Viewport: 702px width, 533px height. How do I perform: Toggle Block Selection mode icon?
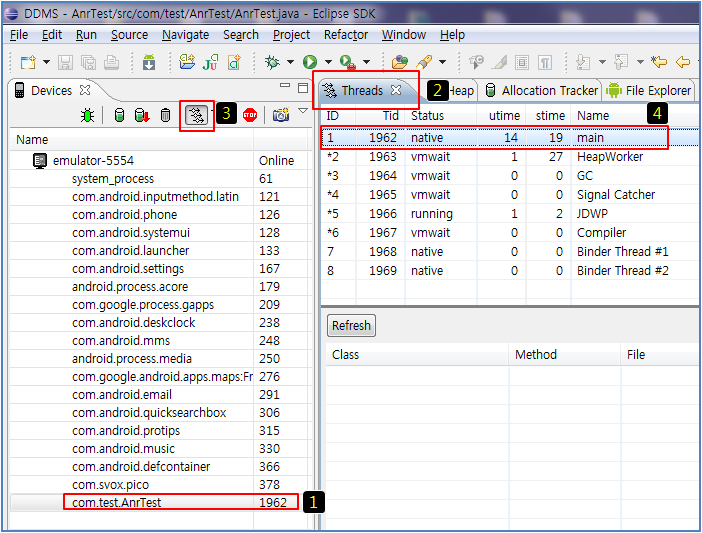tap(522, 62)
